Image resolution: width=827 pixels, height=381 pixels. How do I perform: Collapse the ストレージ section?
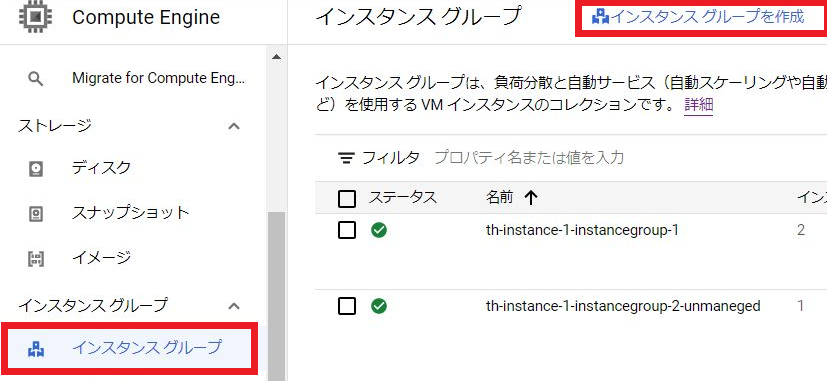click(234, 126)
